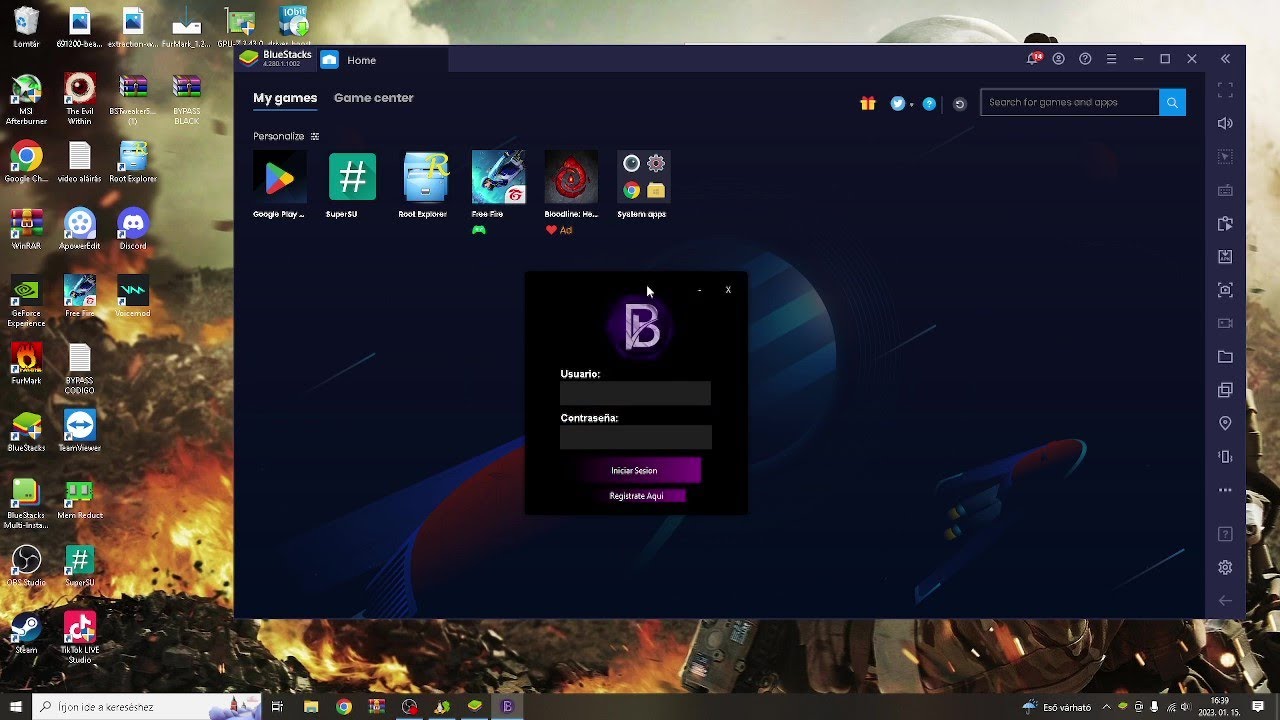Viewport: 1280px width, 720px height.
Task: Show hidden system tray icons
Action: pos(1106,707)
